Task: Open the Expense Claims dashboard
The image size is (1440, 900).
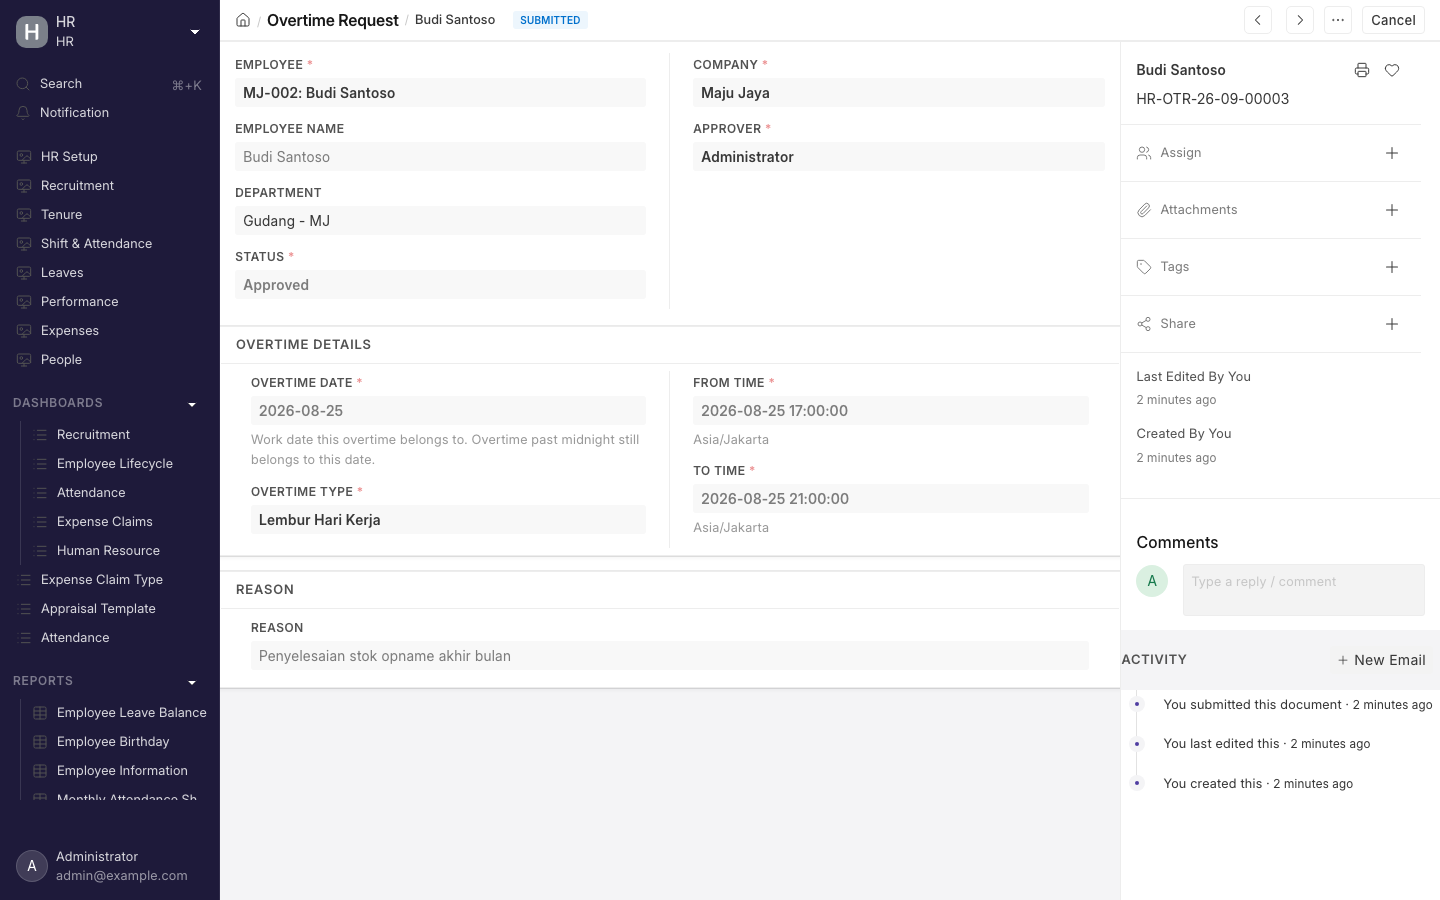Action: pyautogui.click(x=118, y=522)
